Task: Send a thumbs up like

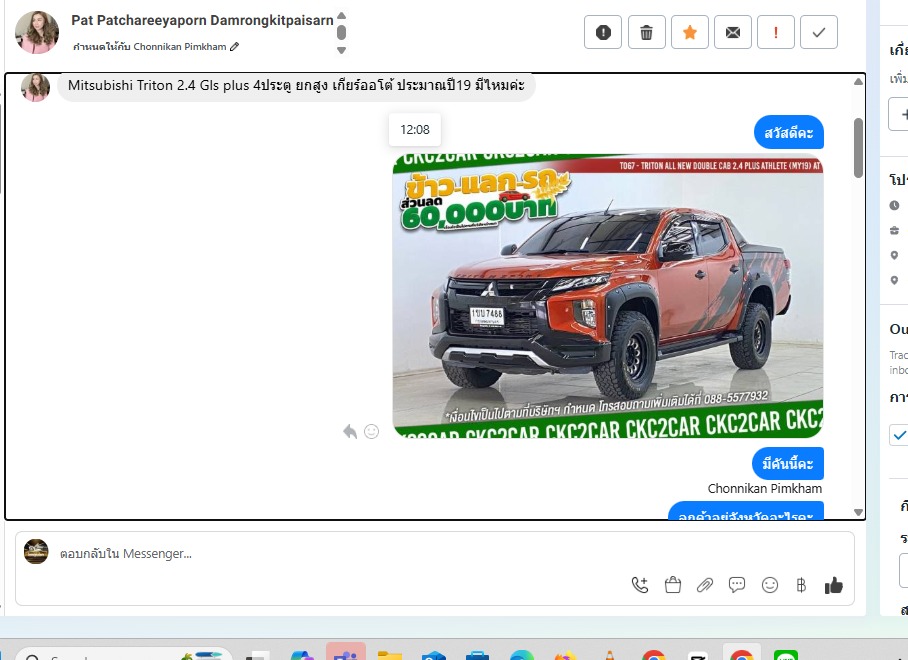Action: point(834,585)
